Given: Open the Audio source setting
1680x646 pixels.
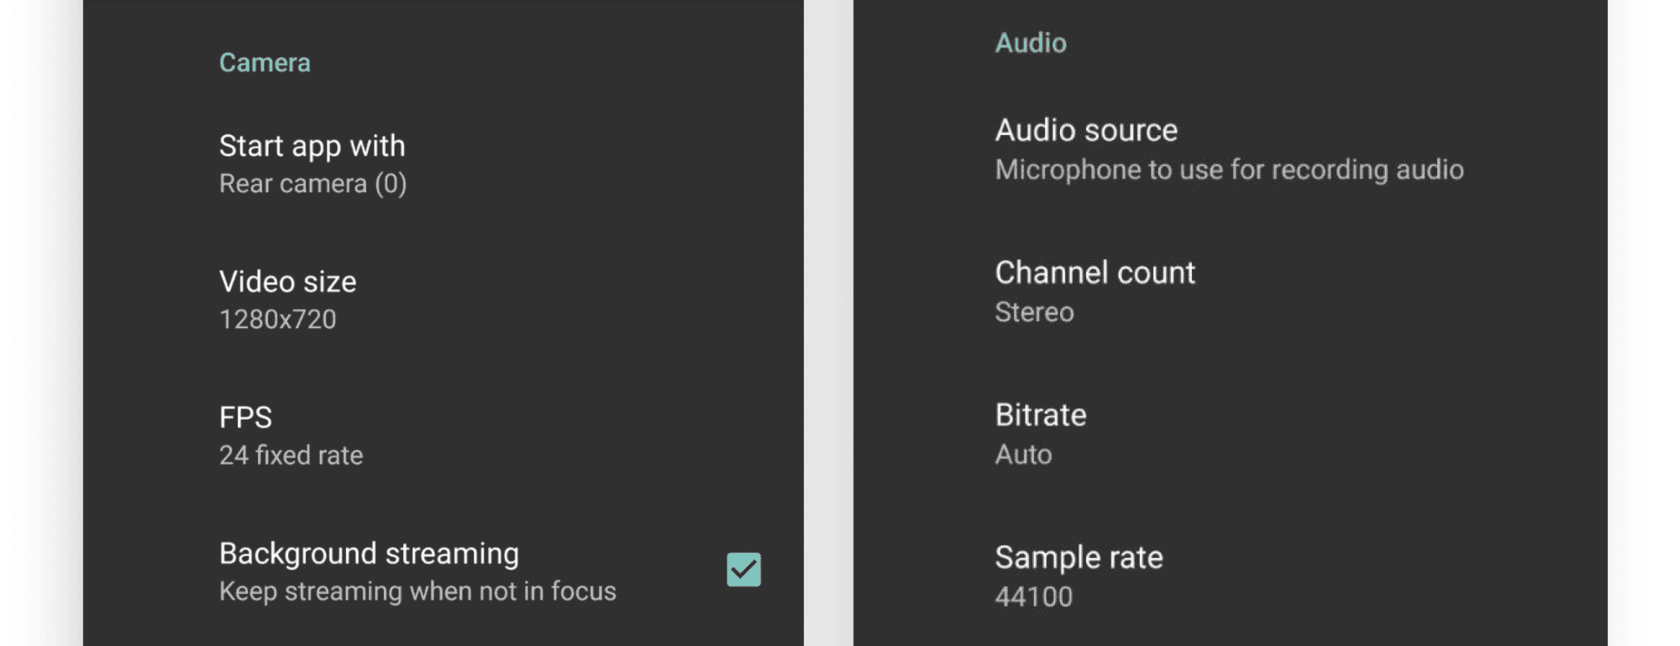Looking at the screenshot, I should (1086, 130).
